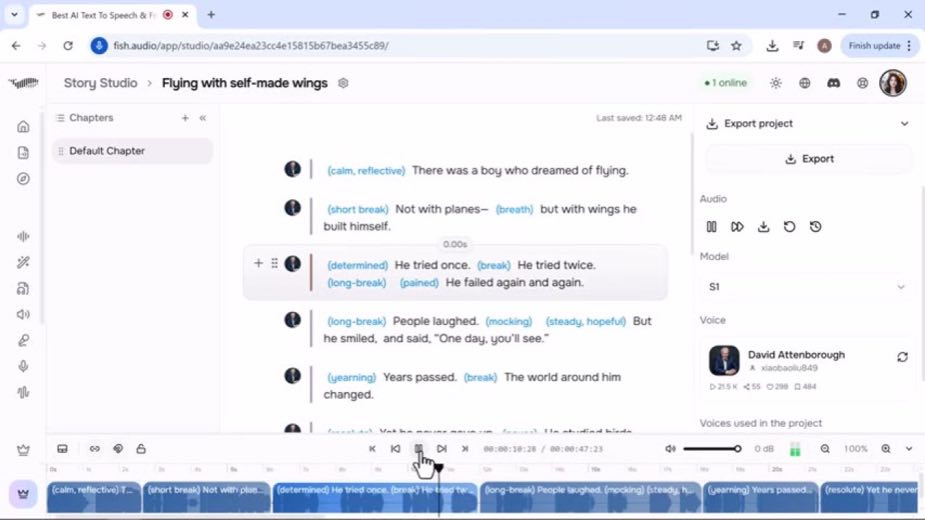This screenshot has width=925, height=520.
Task: Click the Finish update button
Action: (879, 45)
